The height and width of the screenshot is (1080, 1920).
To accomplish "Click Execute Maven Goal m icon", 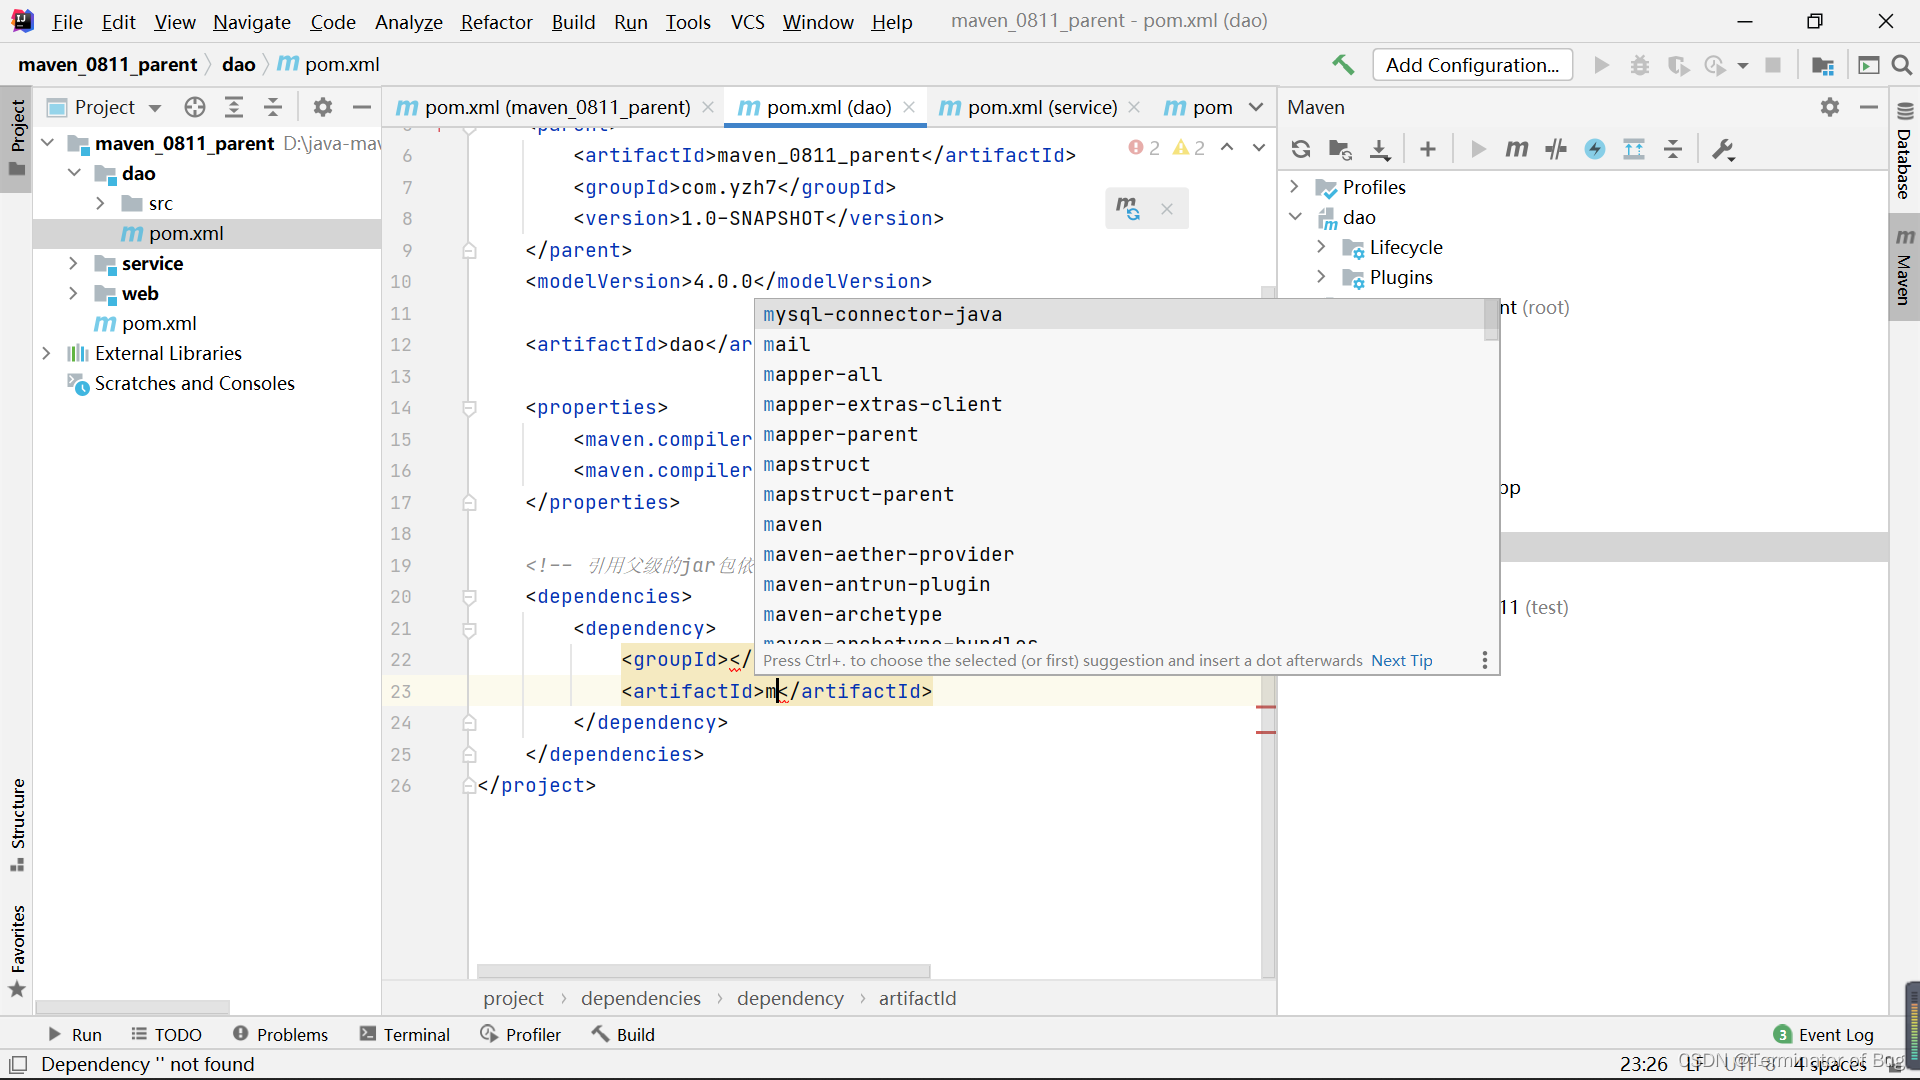I will tap(1517, 149).
